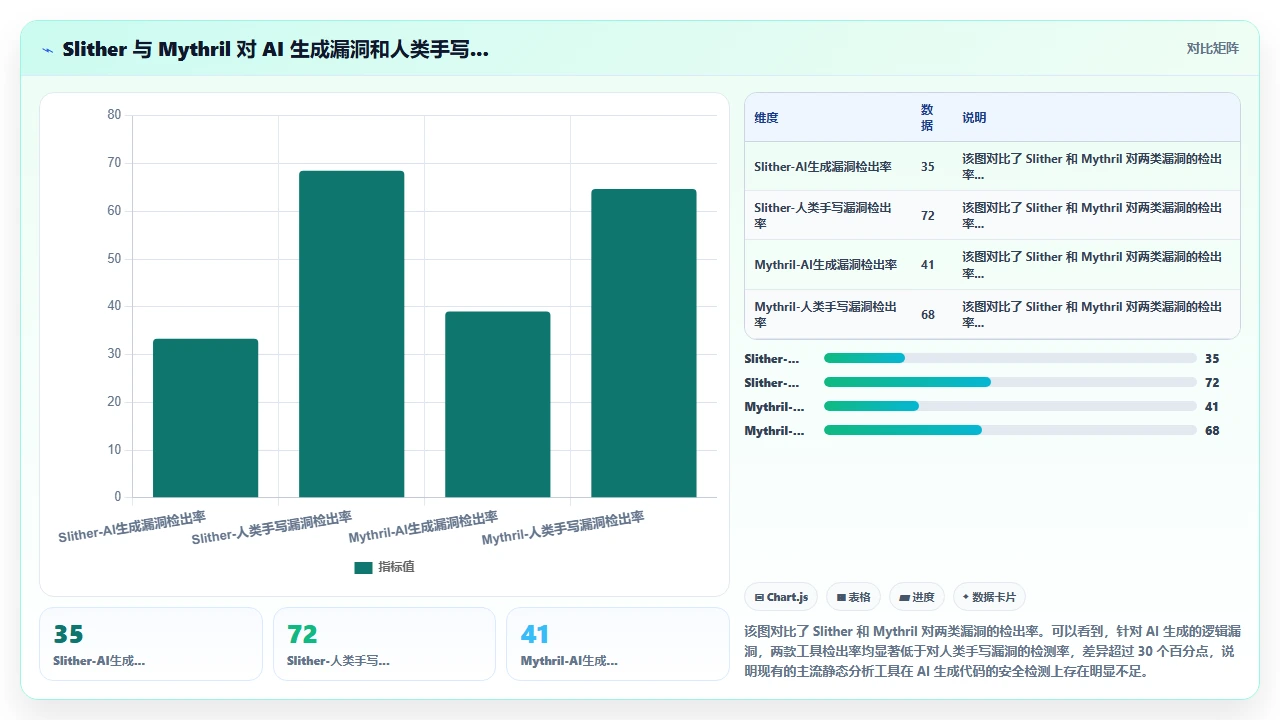Click the progress bar with value 35

tap(1010, 358)
